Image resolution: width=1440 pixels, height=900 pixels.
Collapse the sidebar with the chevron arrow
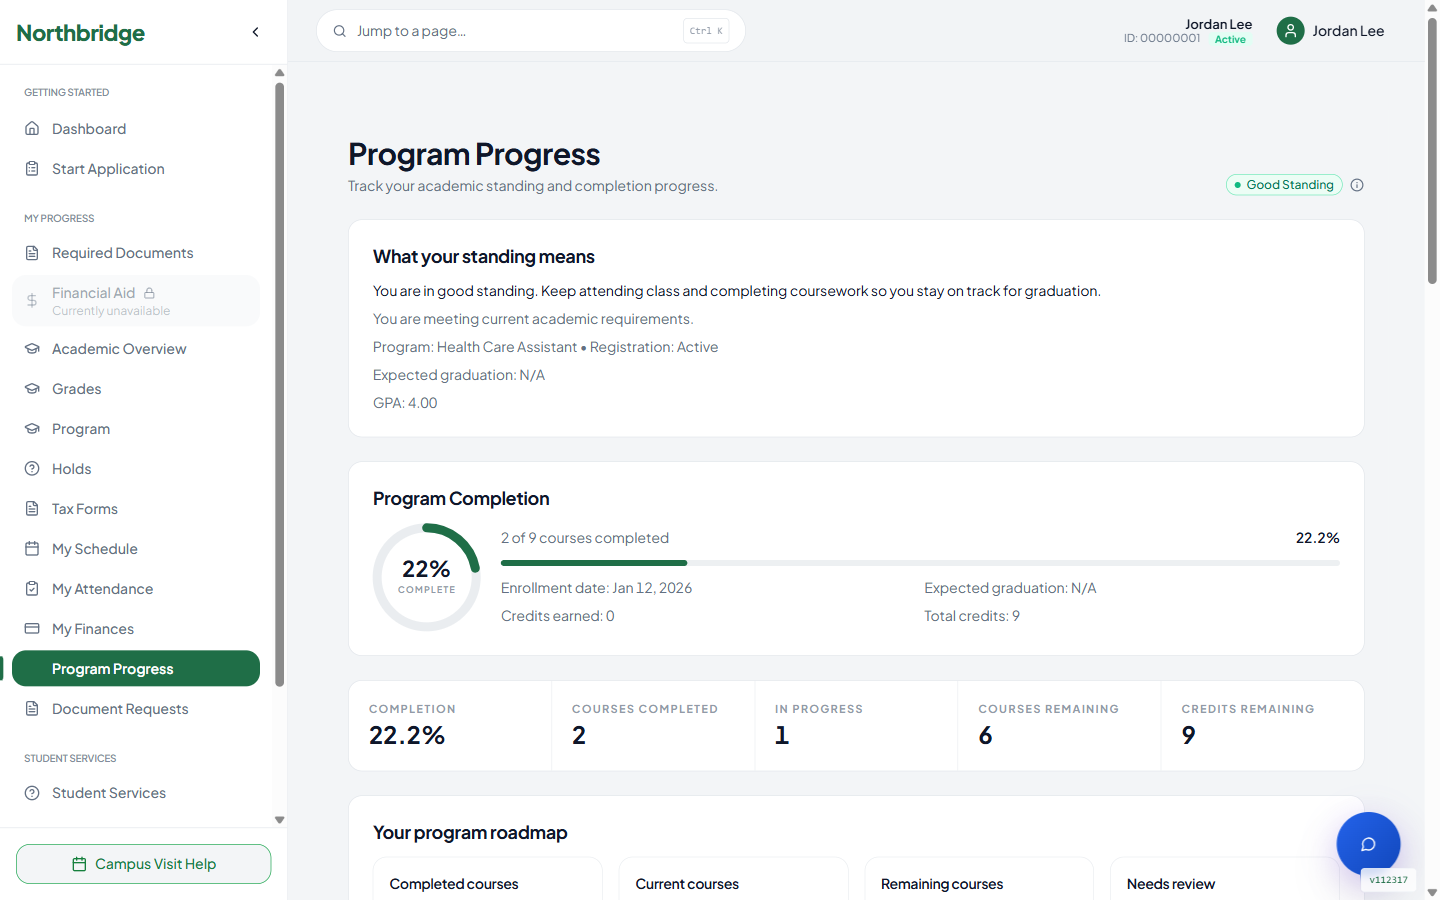coord(256,32)
